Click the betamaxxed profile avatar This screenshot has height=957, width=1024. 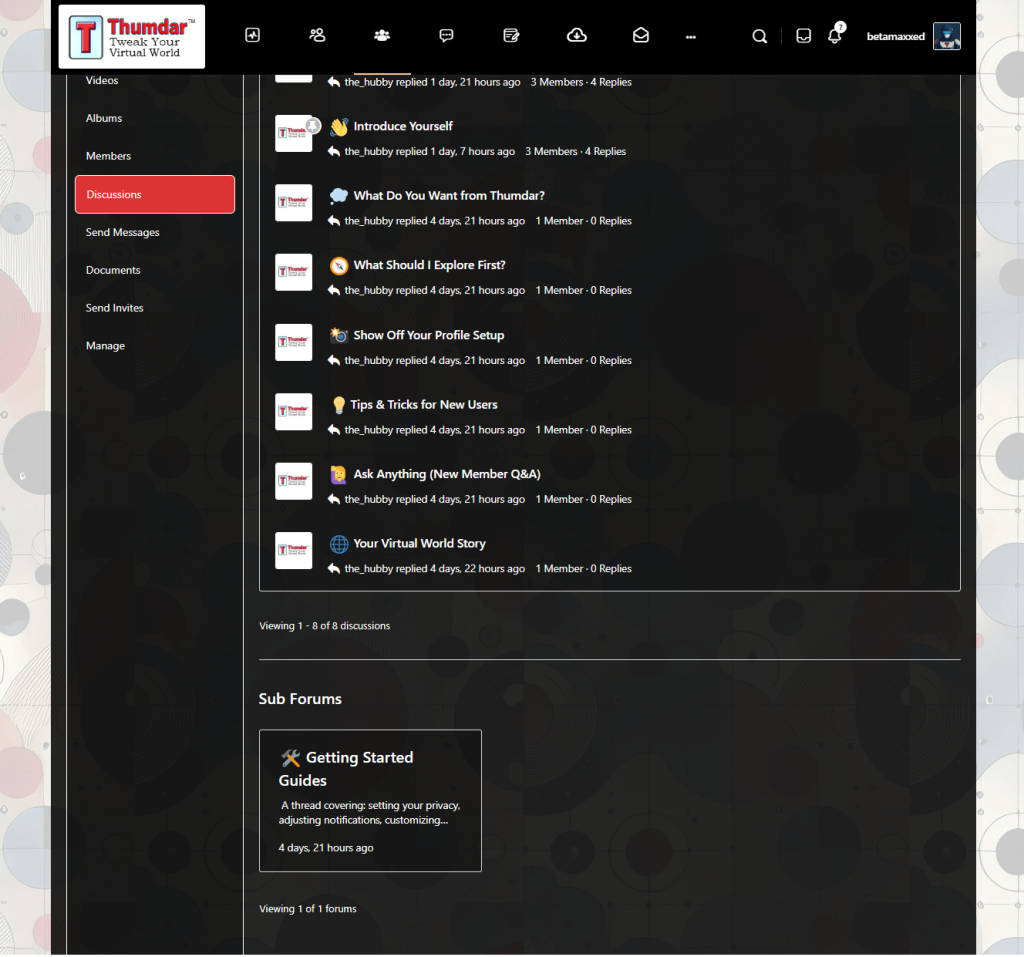[947, 36]
